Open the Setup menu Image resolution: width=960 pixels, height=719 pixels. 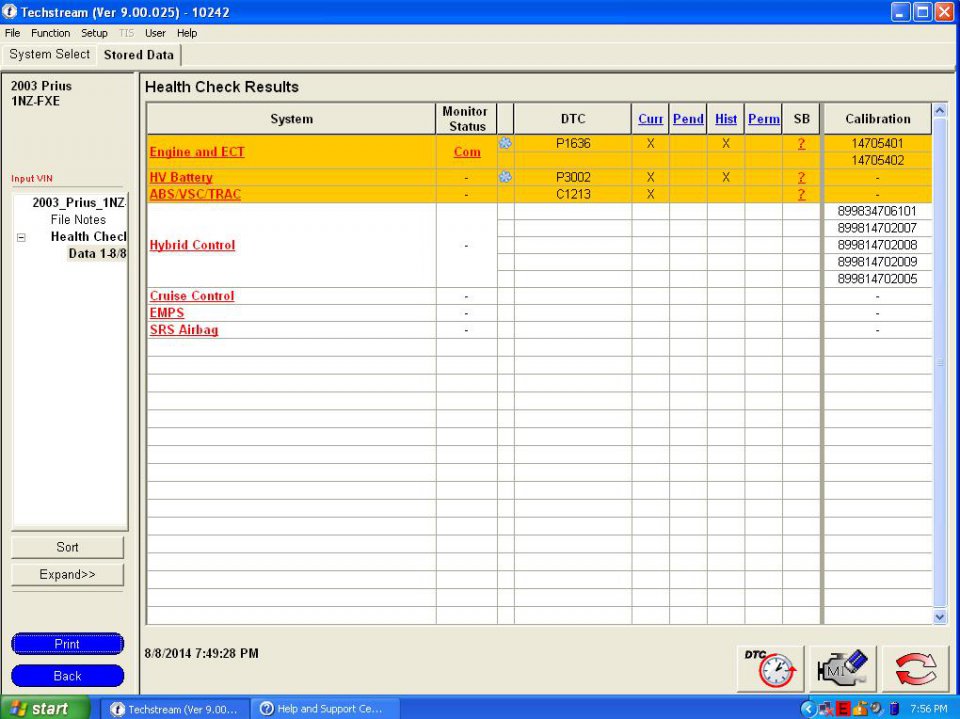[x=94, y=33]
